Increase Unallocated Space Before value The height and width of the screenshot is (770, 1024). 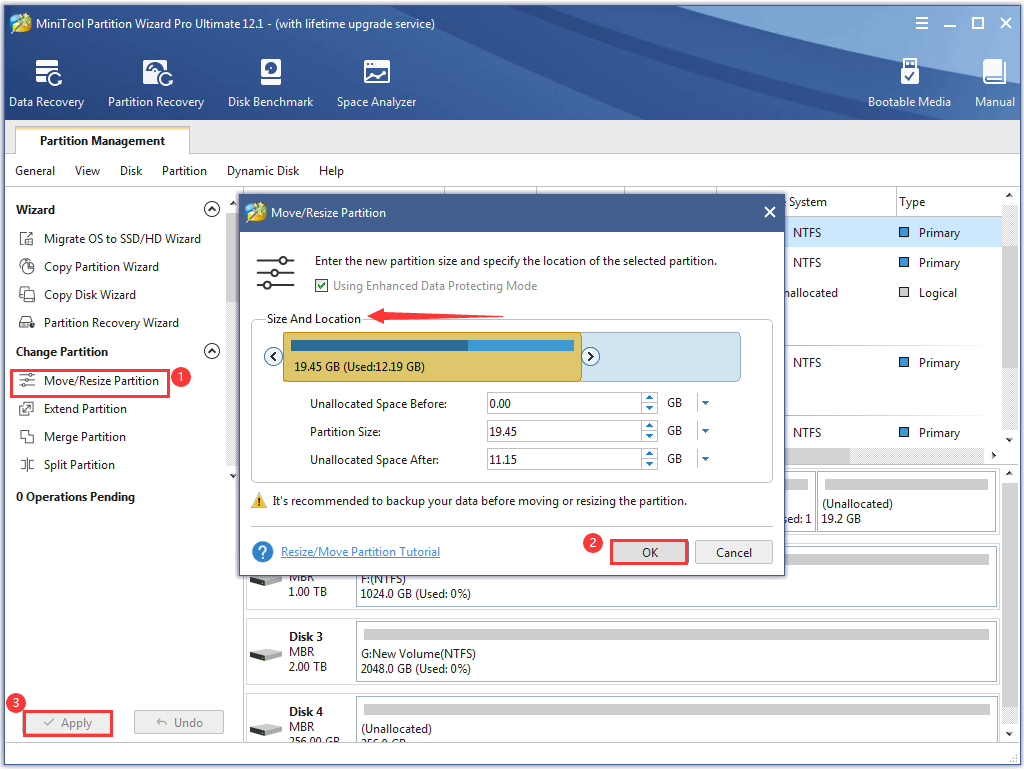click(x=649, y=398)
